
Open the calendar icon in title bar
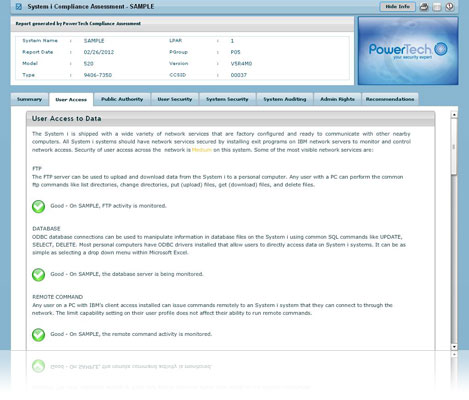pyautogui.click(x=437, y=7)
